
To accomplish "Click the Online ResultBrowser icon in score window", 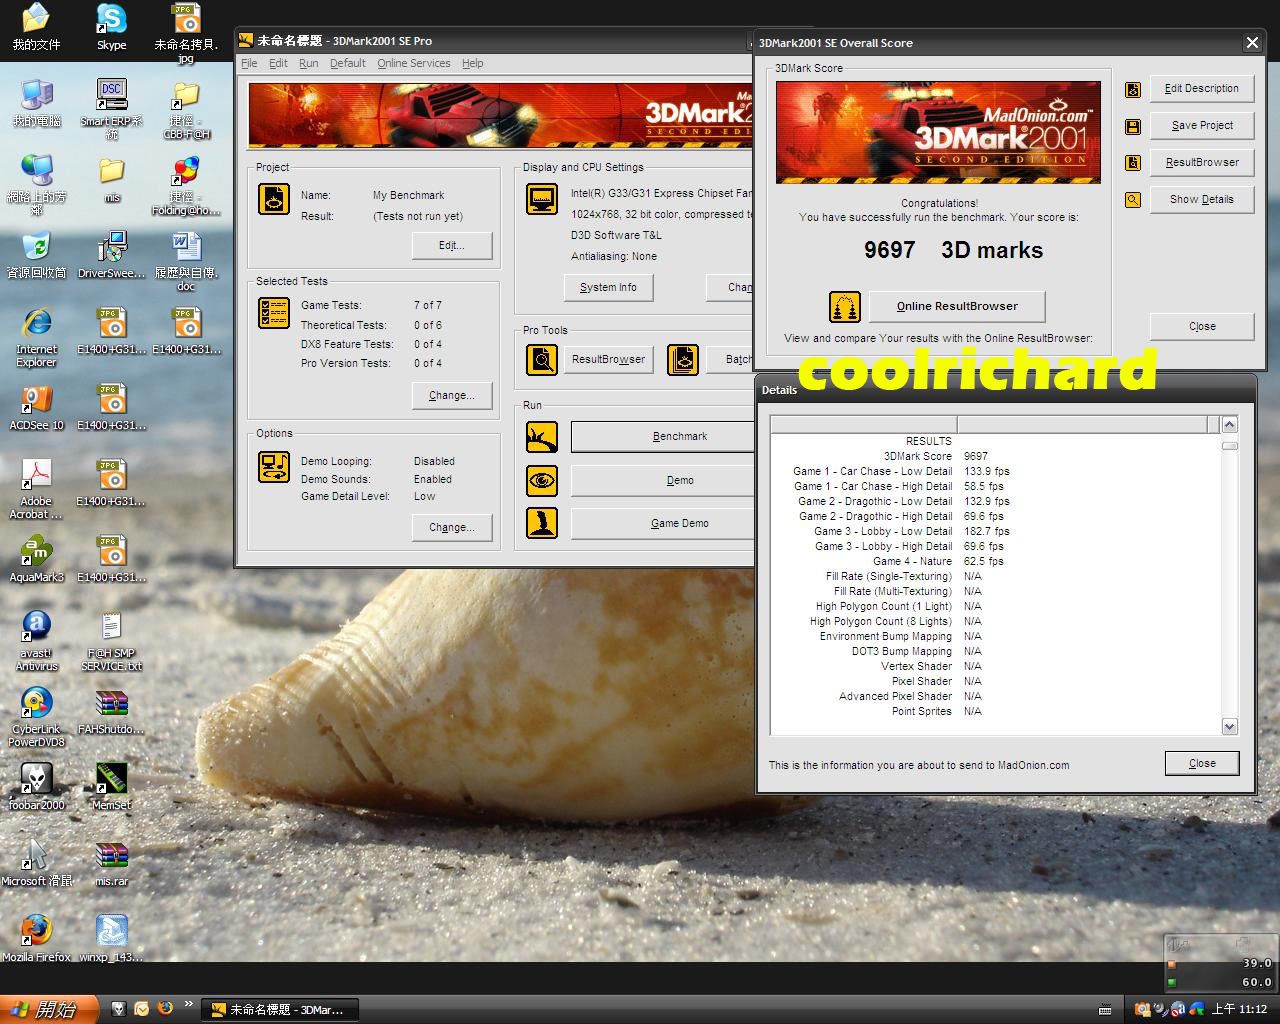I will pos(845,307).
